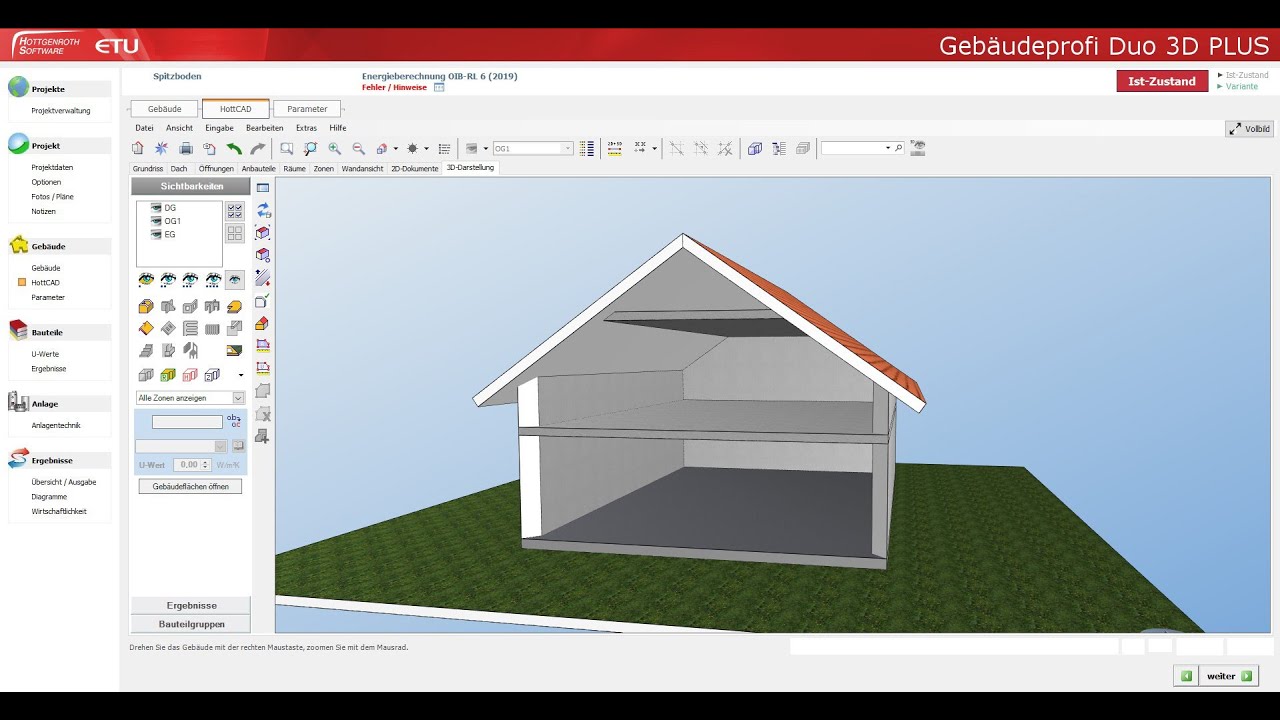The width and height of the screenshot is (1280, 720).
Task: Click the red Ist-Zustand button
Action: tap(1162, 81)
